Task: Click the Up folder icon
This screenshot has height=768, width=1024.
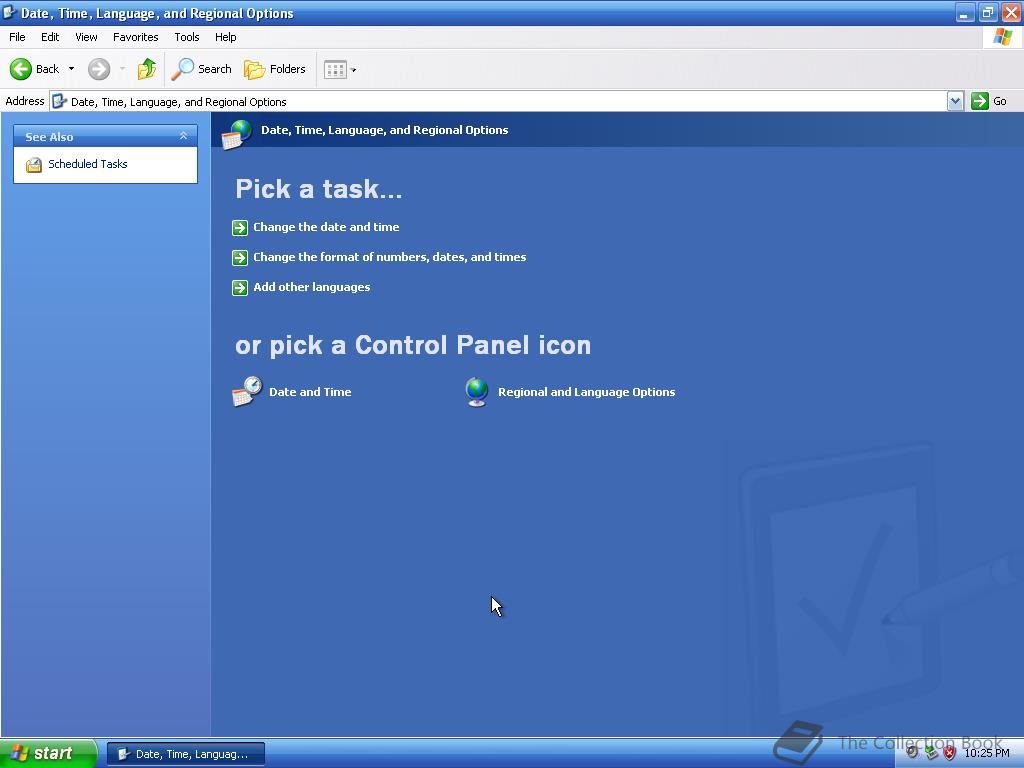Action: (147, 69)
